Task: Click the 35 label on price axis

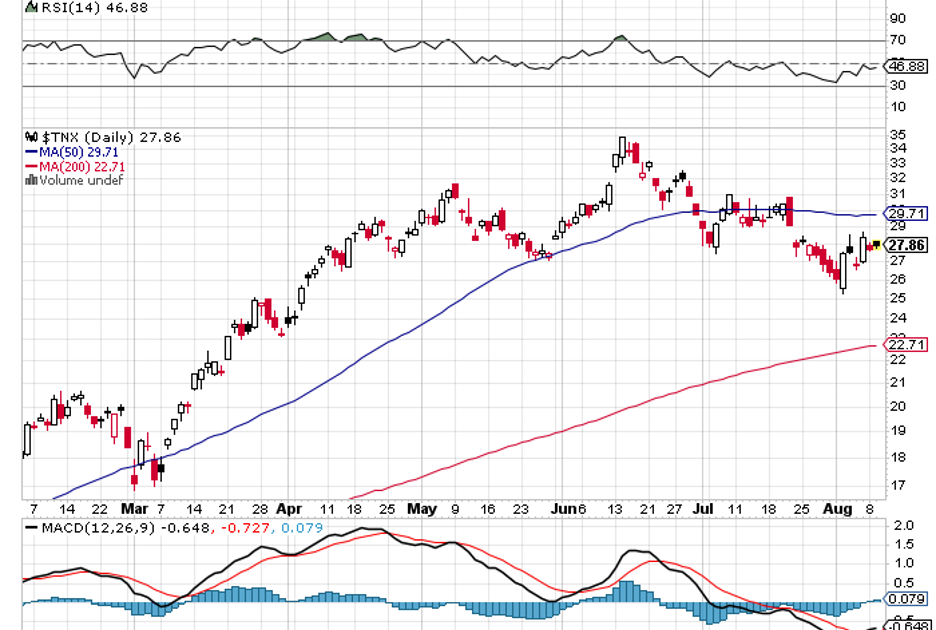Action: 897,134
